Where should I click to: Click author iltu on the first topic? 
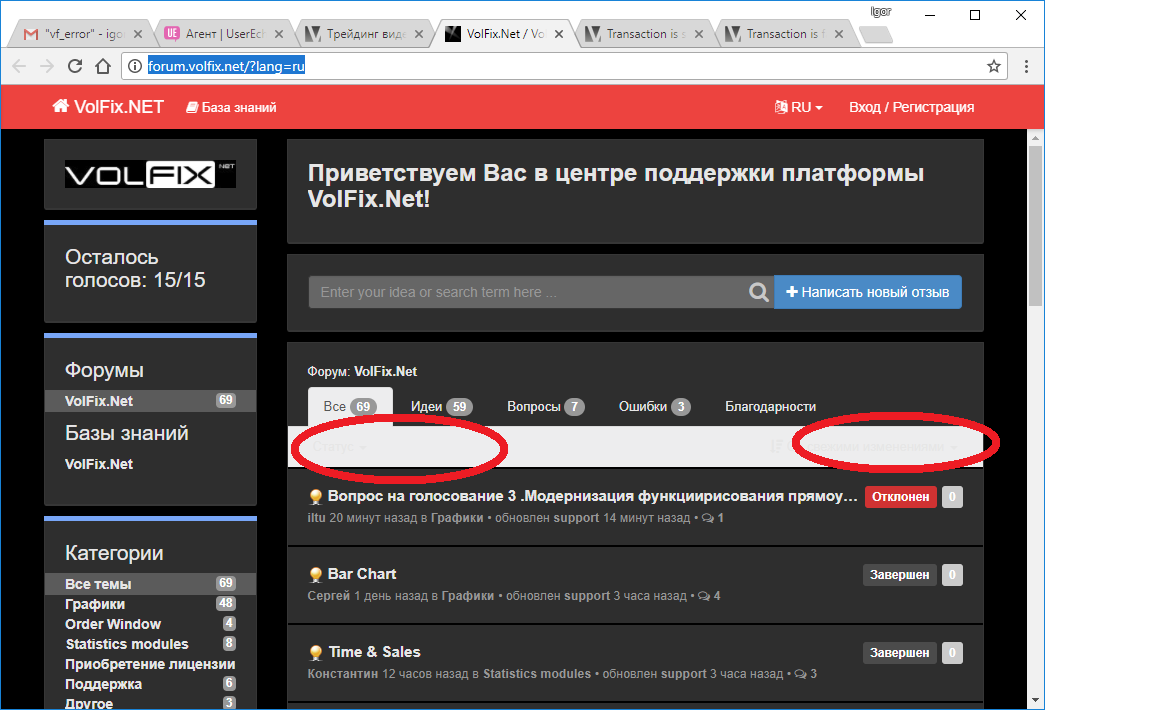[x=316, y=518]
